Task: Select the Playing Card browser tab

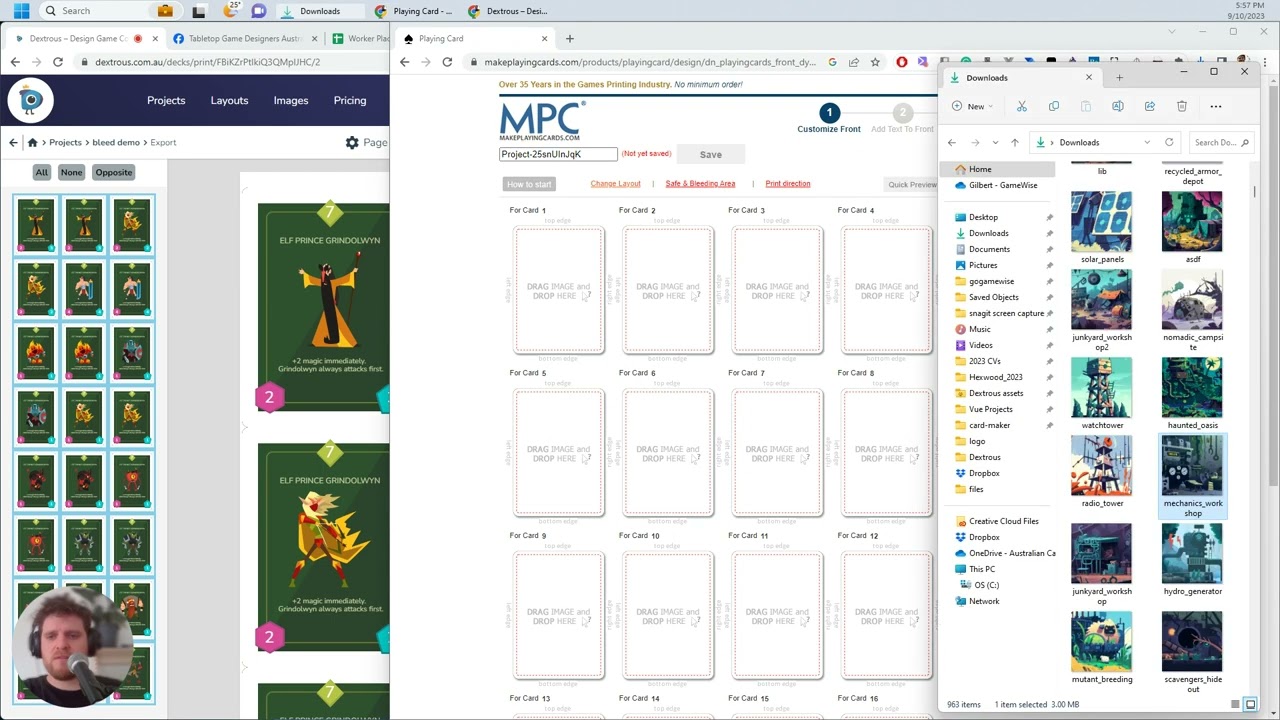Action: (x=475, y=39)
